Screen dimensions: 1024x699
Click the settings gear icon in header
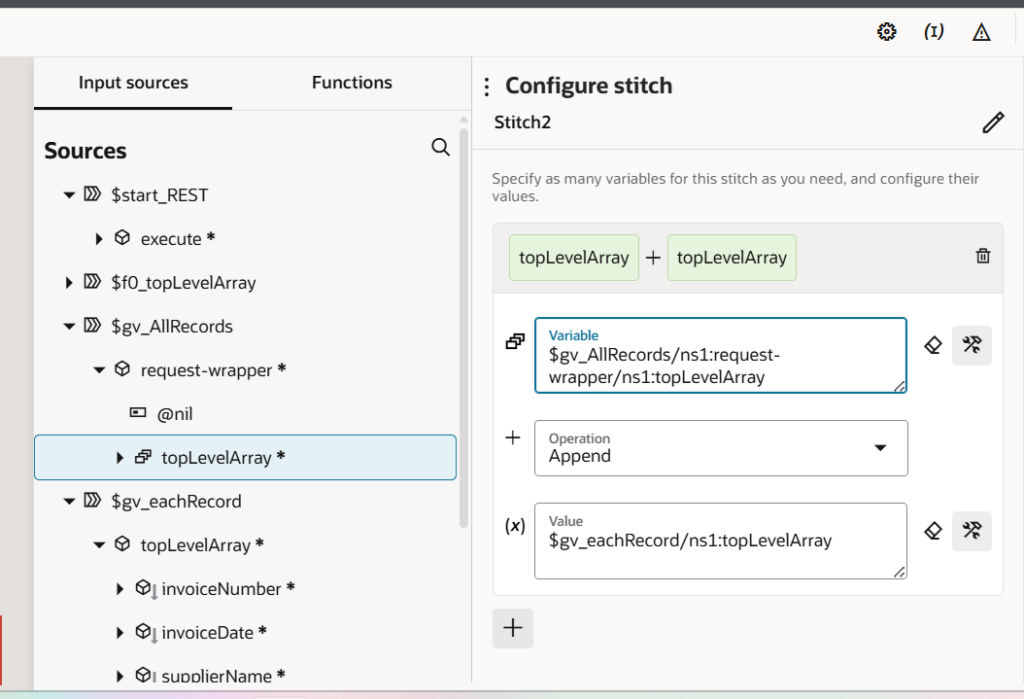coord(886,32)
